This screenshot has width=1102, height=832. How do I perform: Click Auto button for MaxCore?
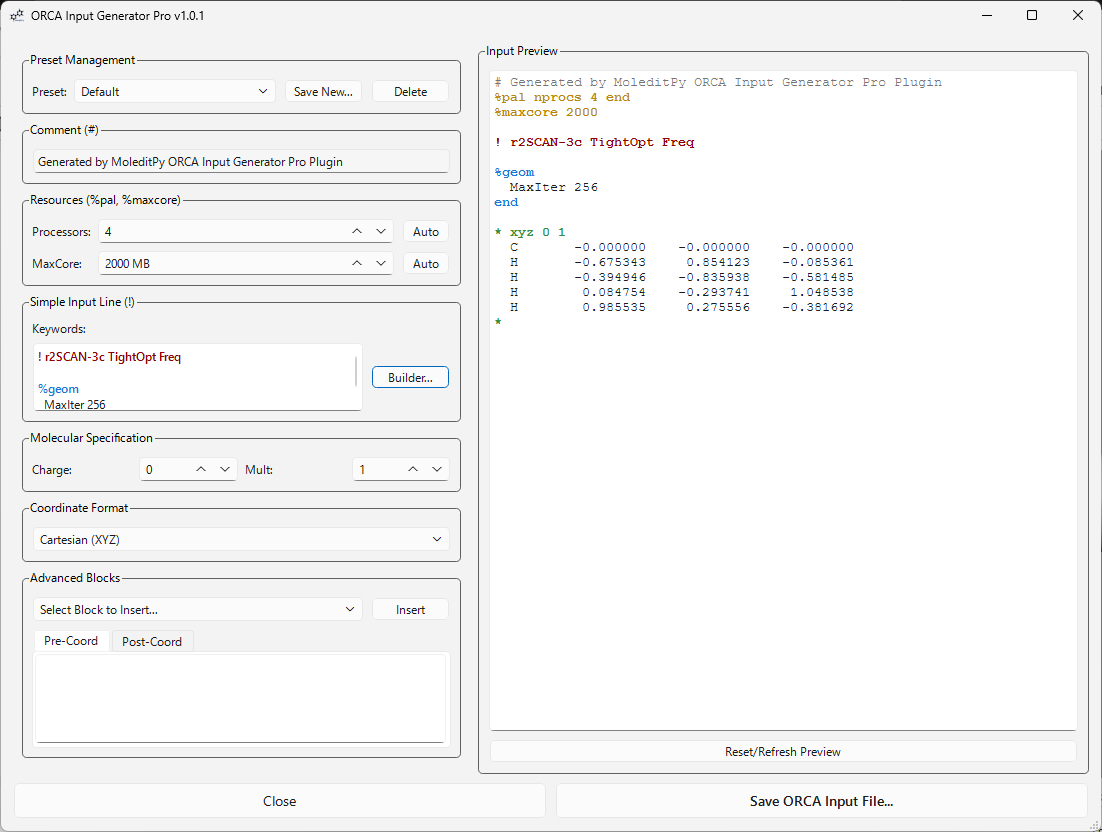click(426, 264)
